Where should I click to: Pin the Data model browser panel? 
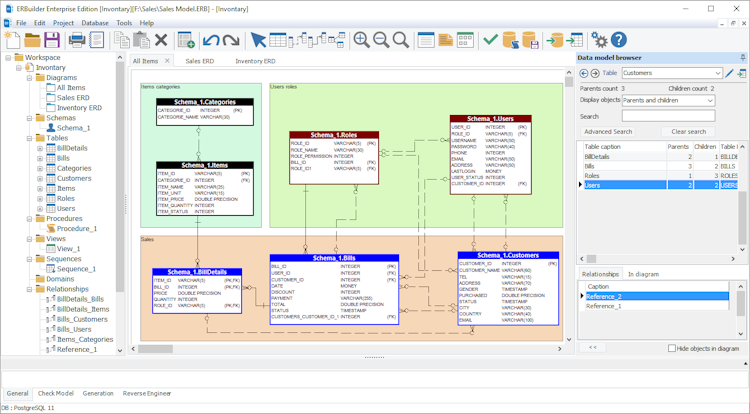pyautogui.click(x=743, y=58)
